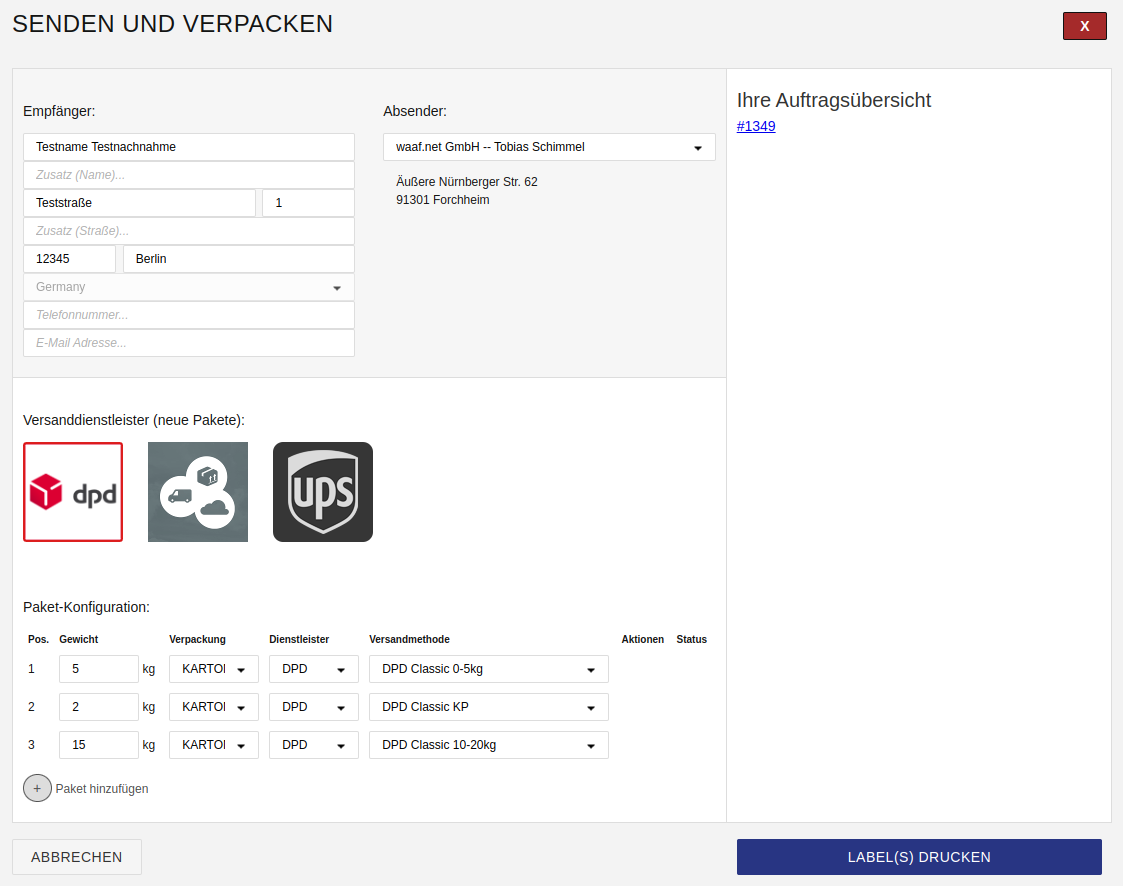
Task: Choose the truck and cloud shipping provider
Action: pos(198,492)
